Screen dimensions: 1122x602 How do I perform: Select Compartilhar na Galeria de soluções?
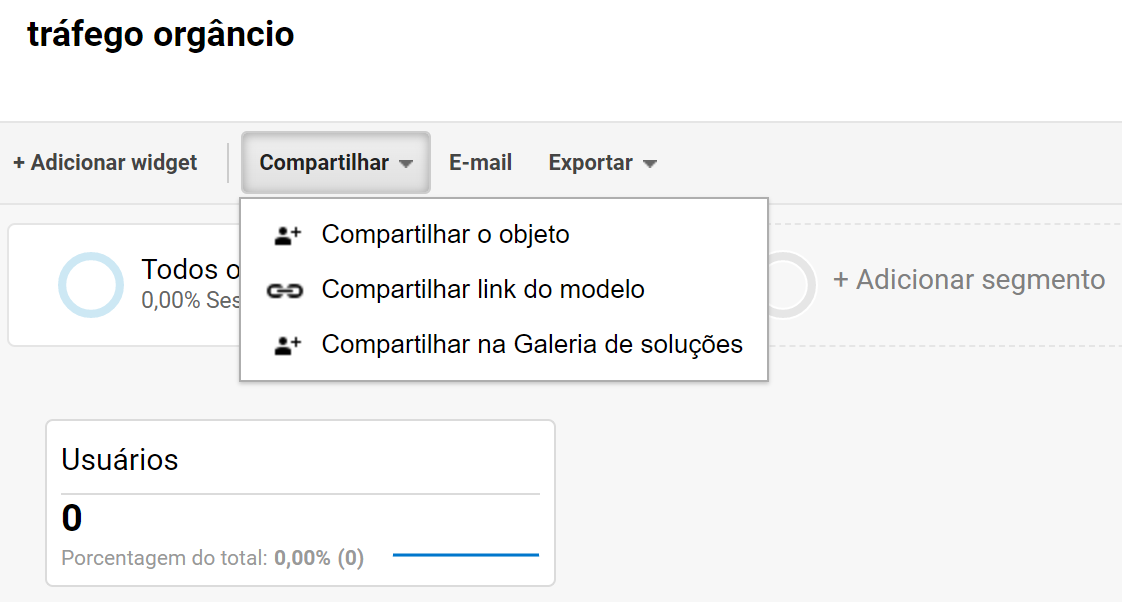tap(533, 344)
